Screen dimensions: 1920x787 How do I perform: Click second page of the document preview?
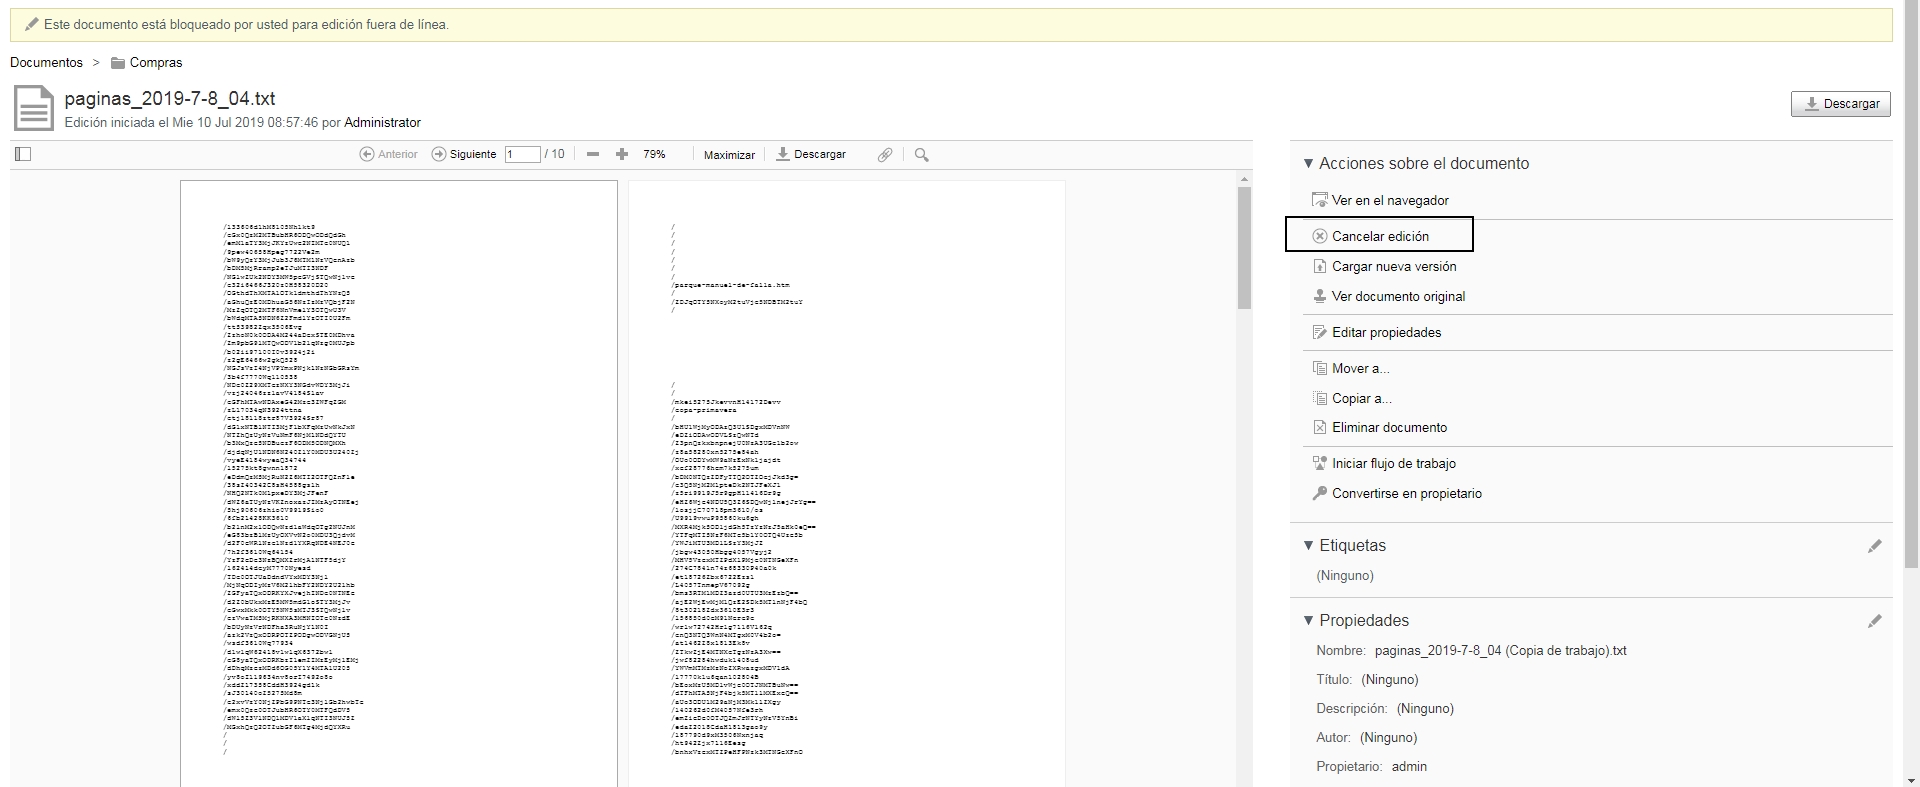coord(847,483)
